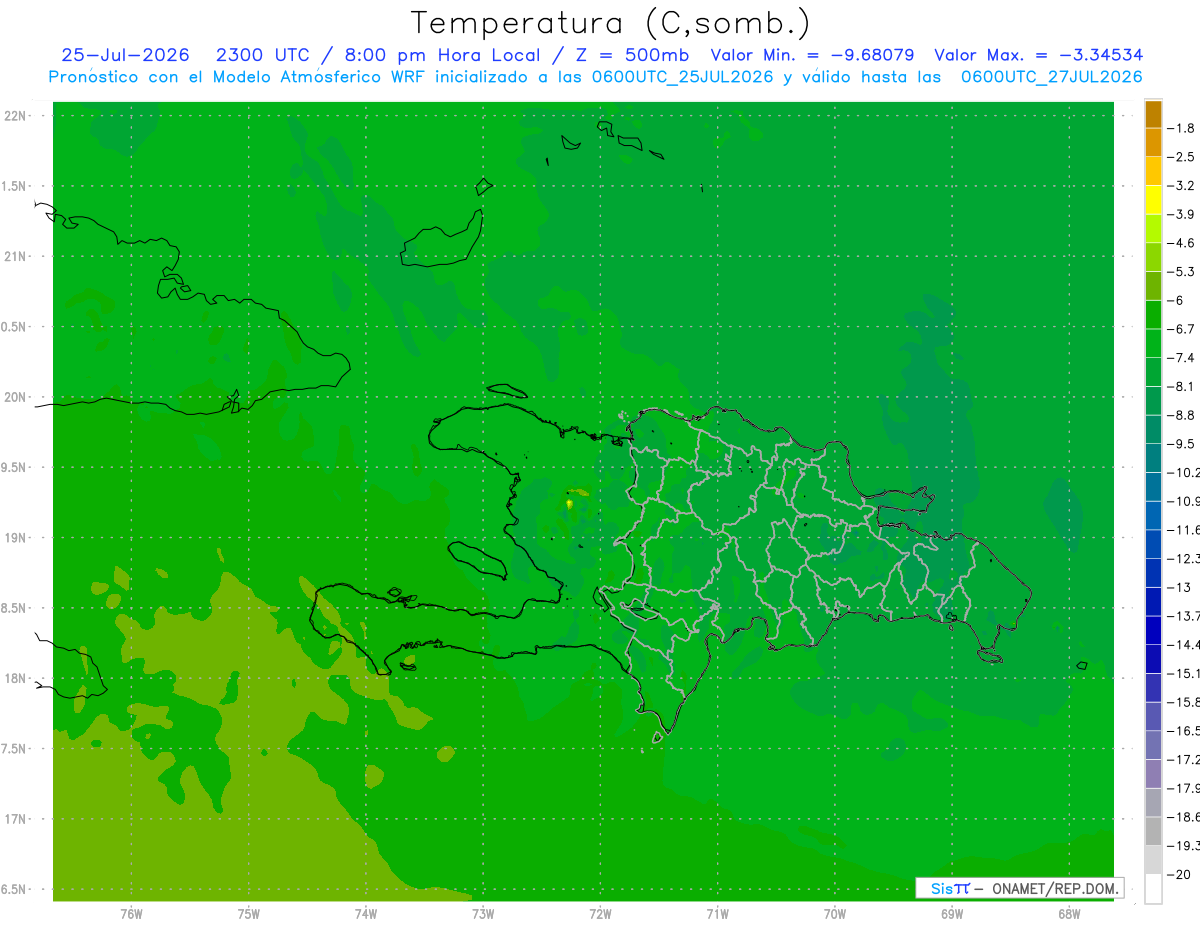Click the "20N" latitude label
This screenshot has height=927, width=1200.
(x=16, y=397)
